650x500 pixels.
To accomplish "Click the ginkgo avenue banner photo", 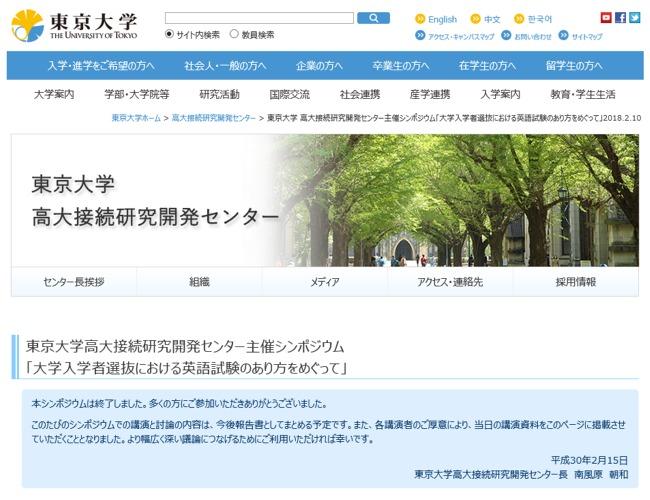I will point(456,200).
